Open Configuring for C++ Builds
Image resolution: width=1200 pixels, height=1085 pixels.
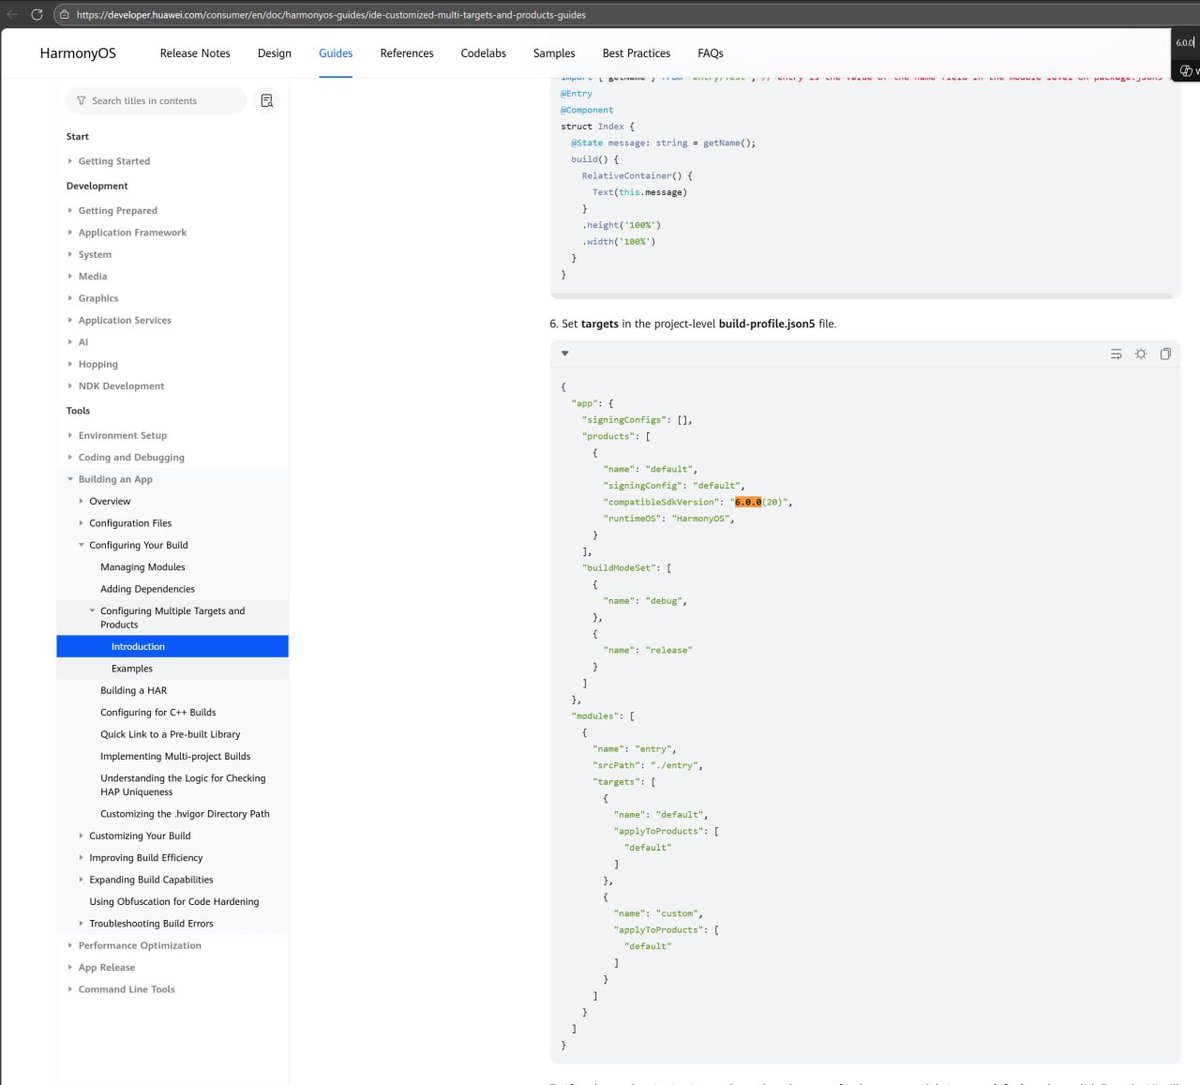(x=158, y=713)
